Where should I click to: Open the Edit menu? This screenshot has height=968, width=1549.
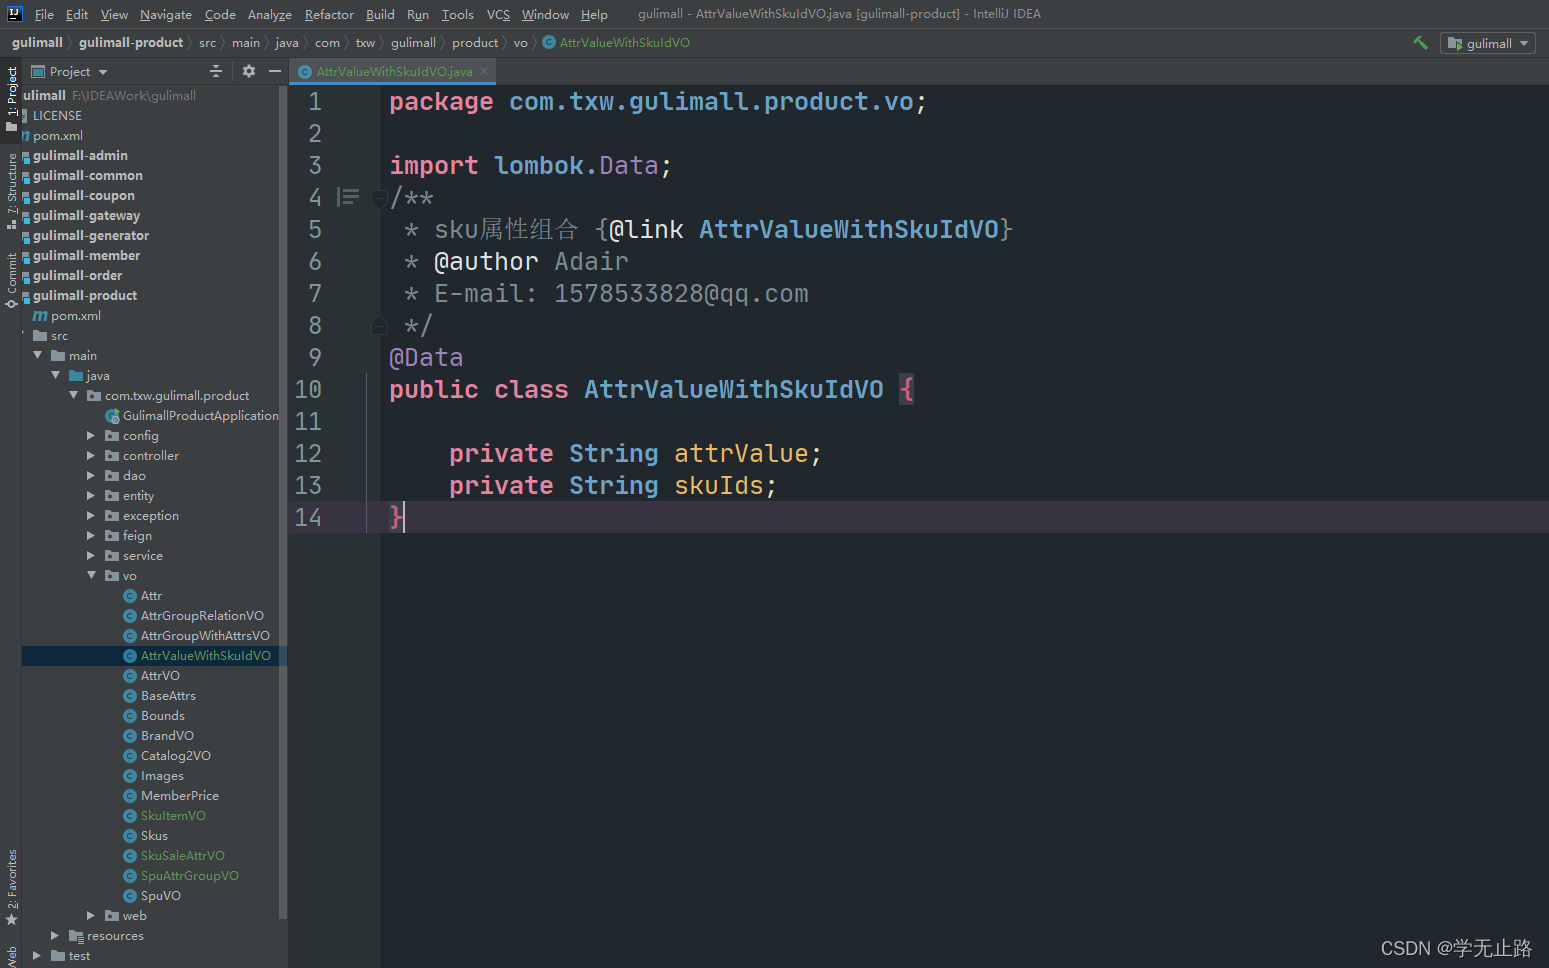click(x=77, y=14)
